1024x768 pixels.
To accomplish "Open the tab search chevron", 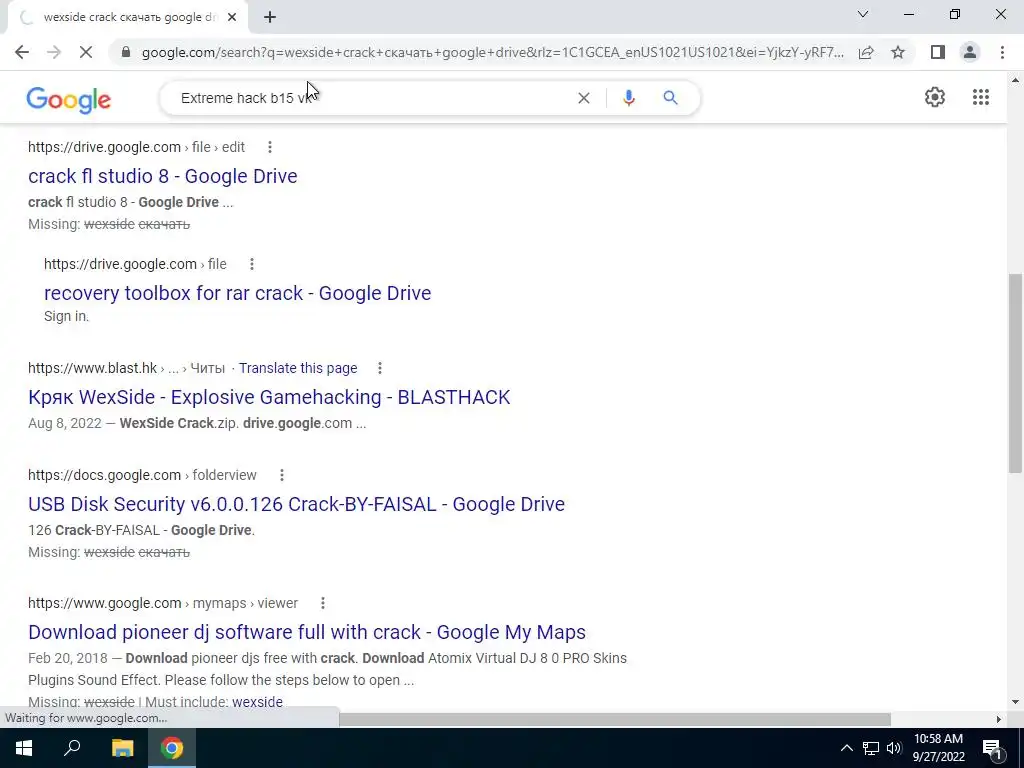I will (863, 14).
